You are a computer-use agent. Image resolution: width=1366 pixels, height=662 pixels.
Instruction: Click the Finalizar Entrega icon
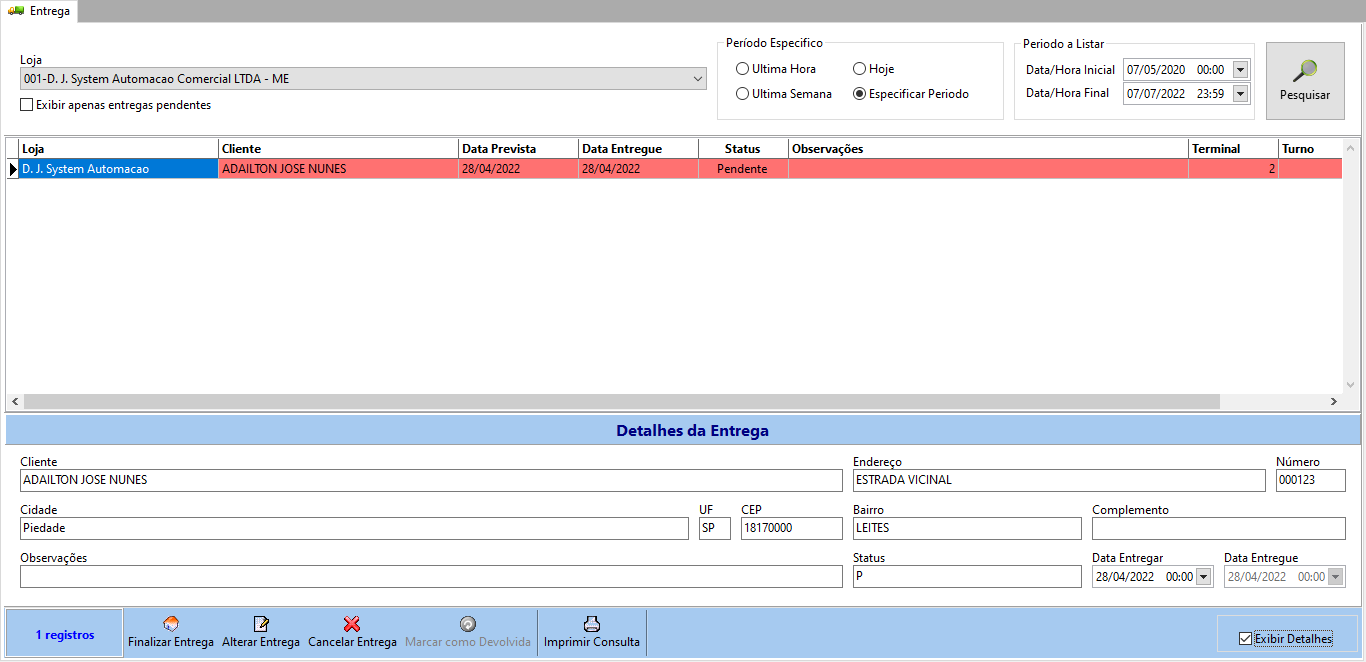click(x=171, y=624)
